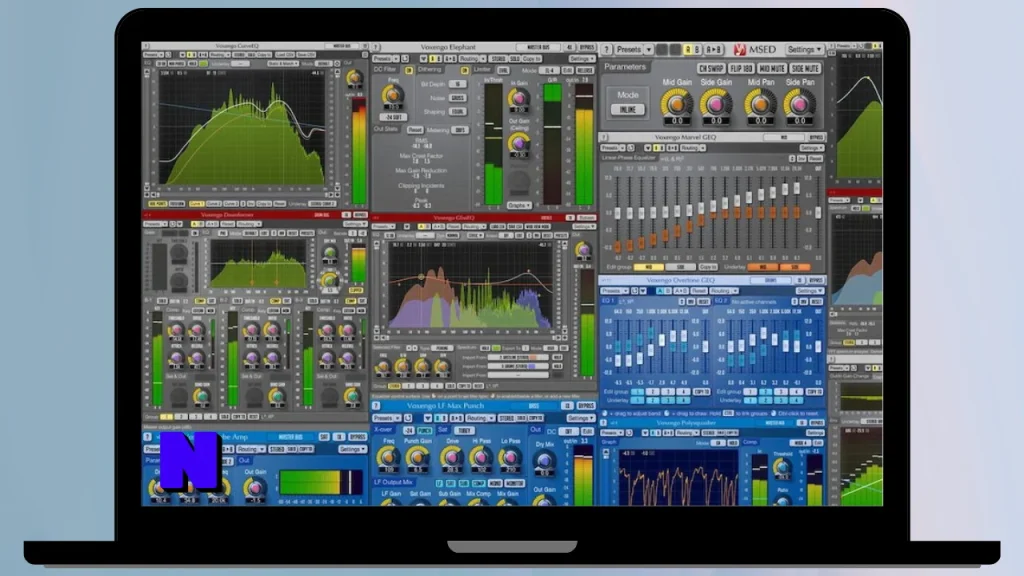
Task: Click the MSED A to B copy button
Action: pos(714,50)
